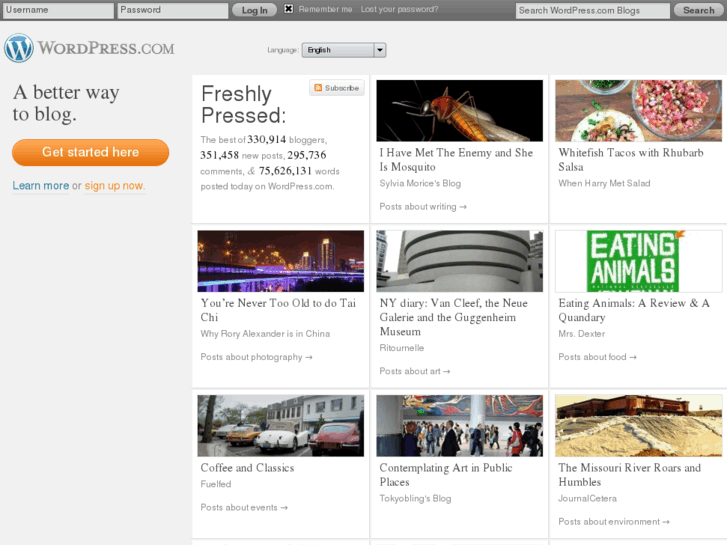The height and width of the screenshot is (545, 727).
Task: Click the Log In button
Action: (254, 10)
